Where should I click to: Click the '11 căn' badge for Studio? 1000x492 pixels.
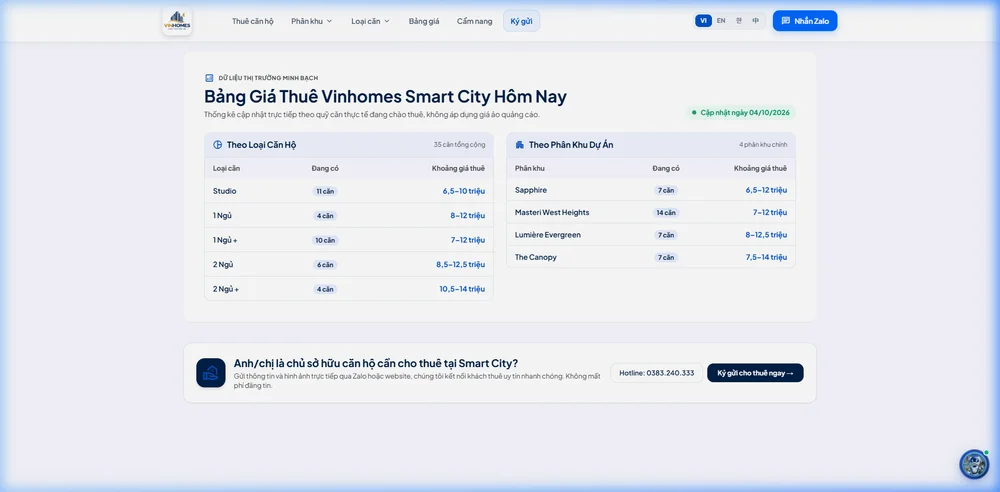click(325, 191)
